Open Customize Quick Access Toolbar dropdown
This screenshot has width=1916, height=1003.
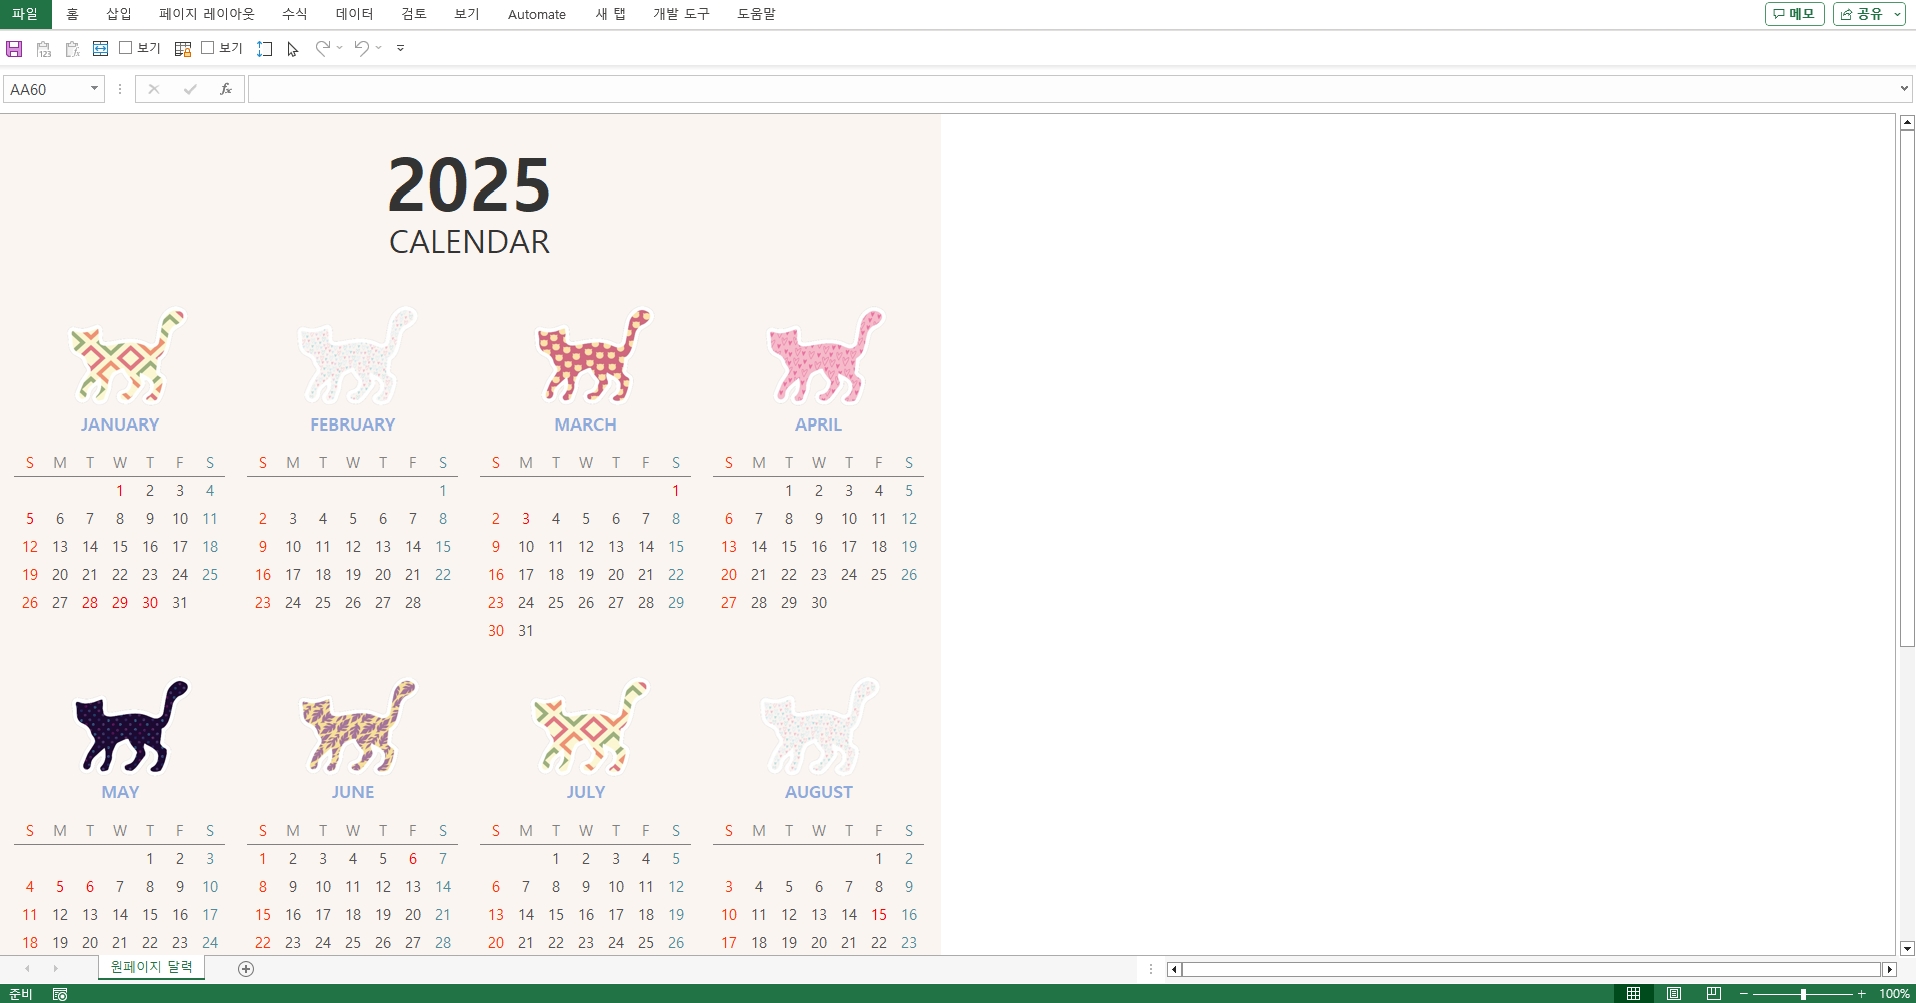pyautogui.click(x=400, y=48)
